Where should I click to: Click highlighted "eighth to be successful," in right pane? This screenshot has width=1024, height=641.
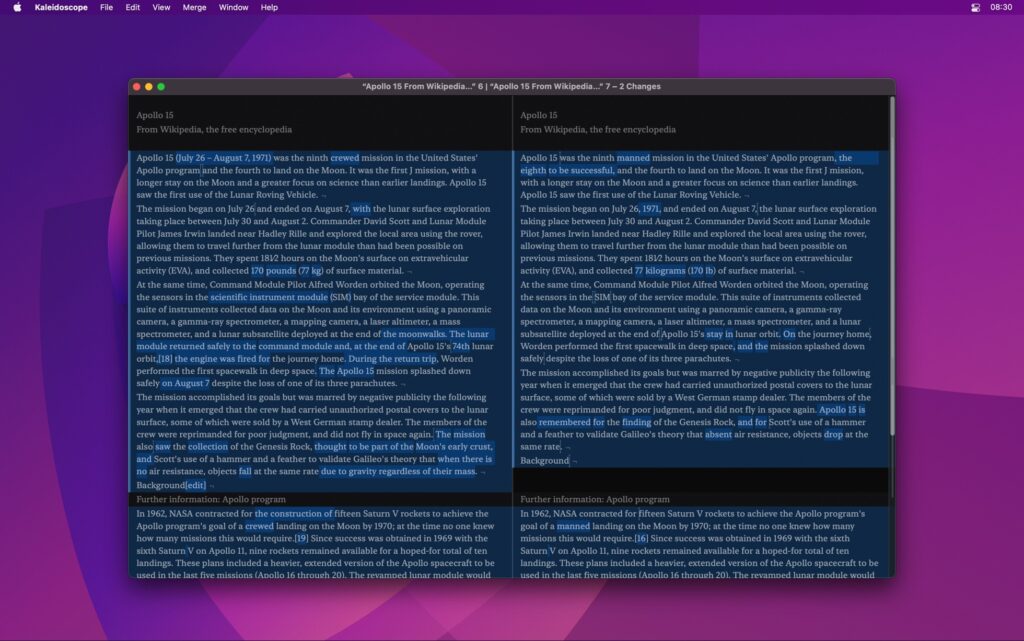(x=567, y=170)
